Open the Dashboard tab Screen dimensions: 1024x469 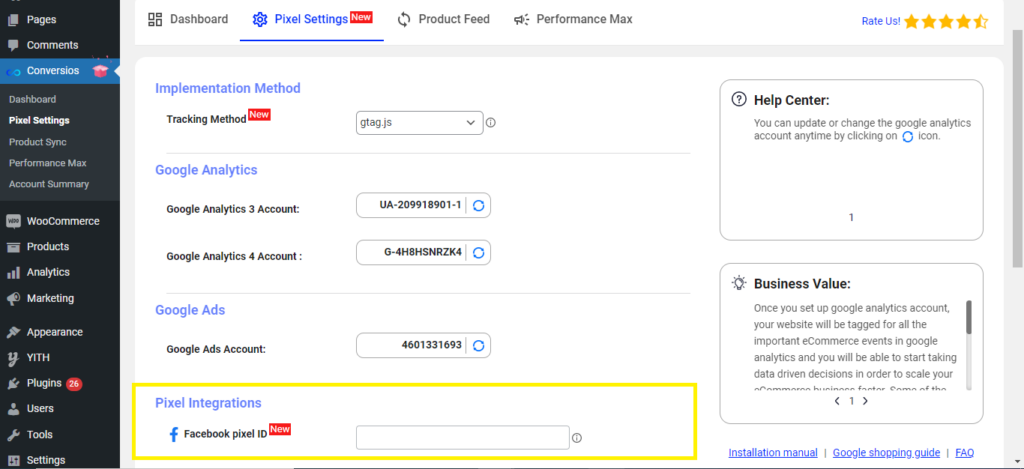(188, 20)
